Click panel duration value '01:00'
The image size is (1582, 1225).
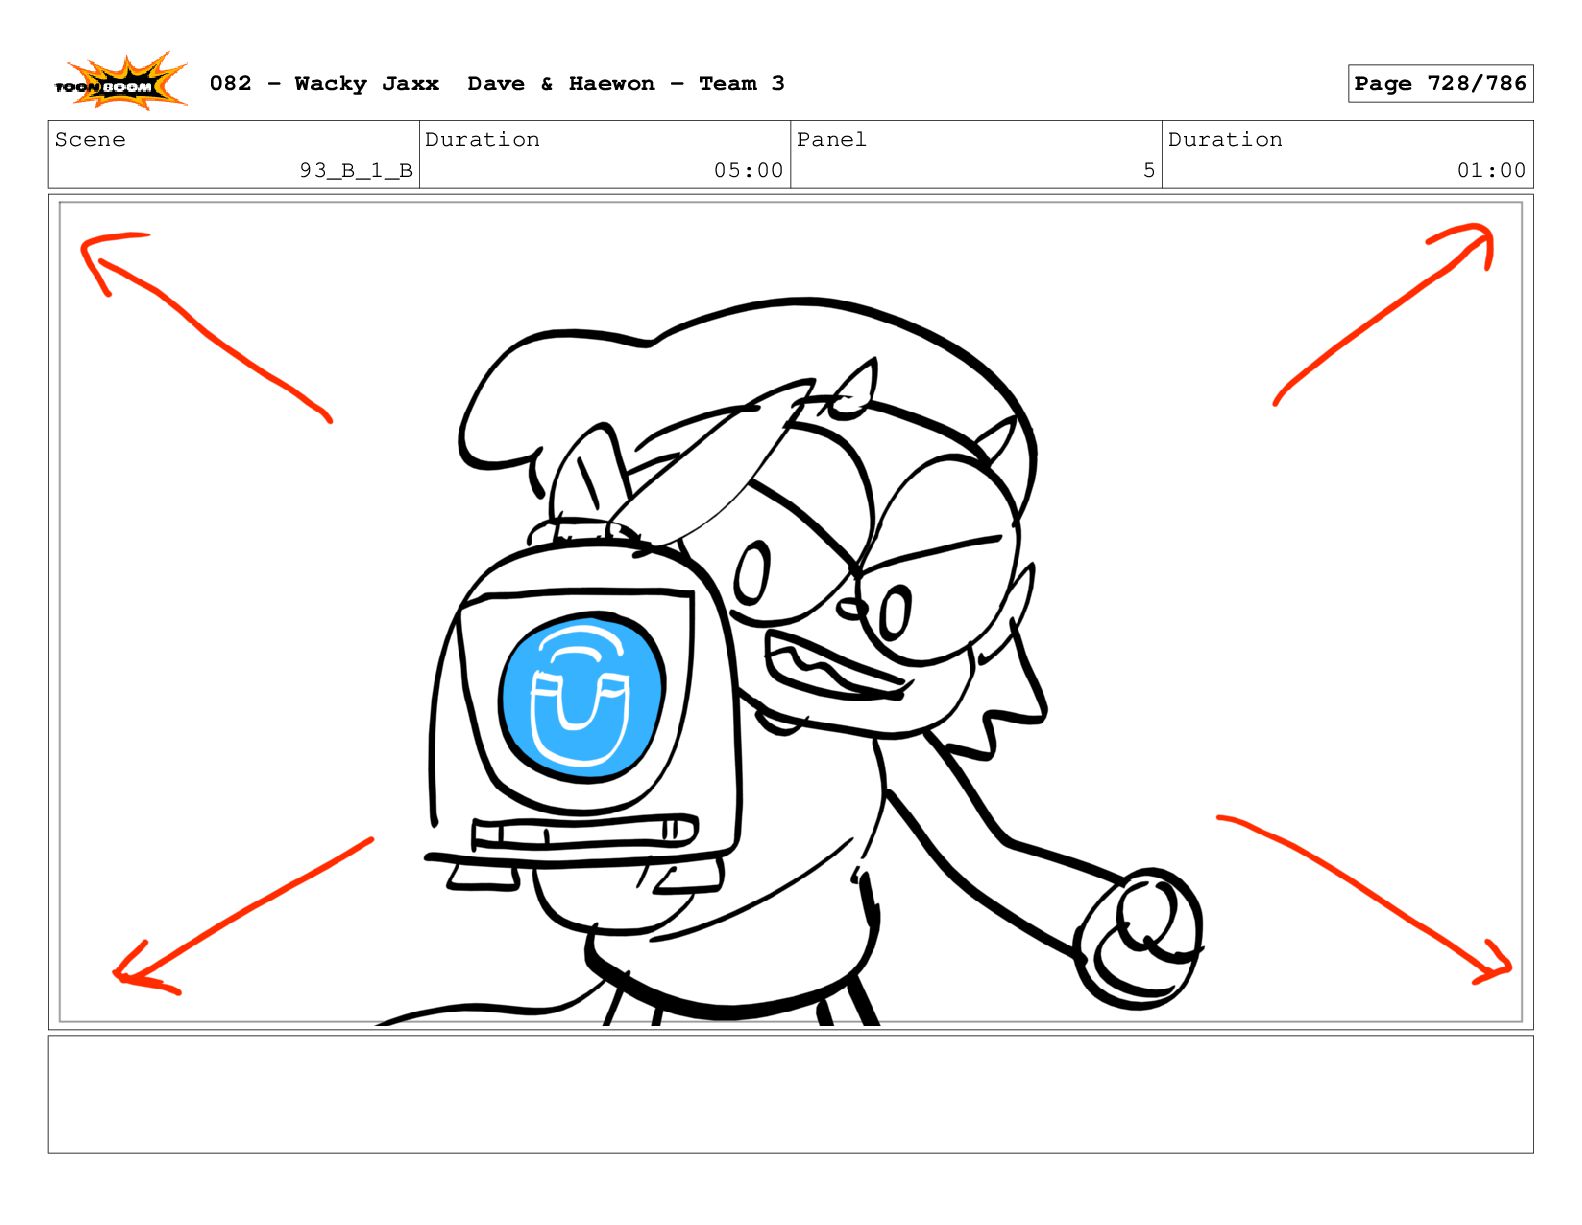click(x=1491, y=171)
